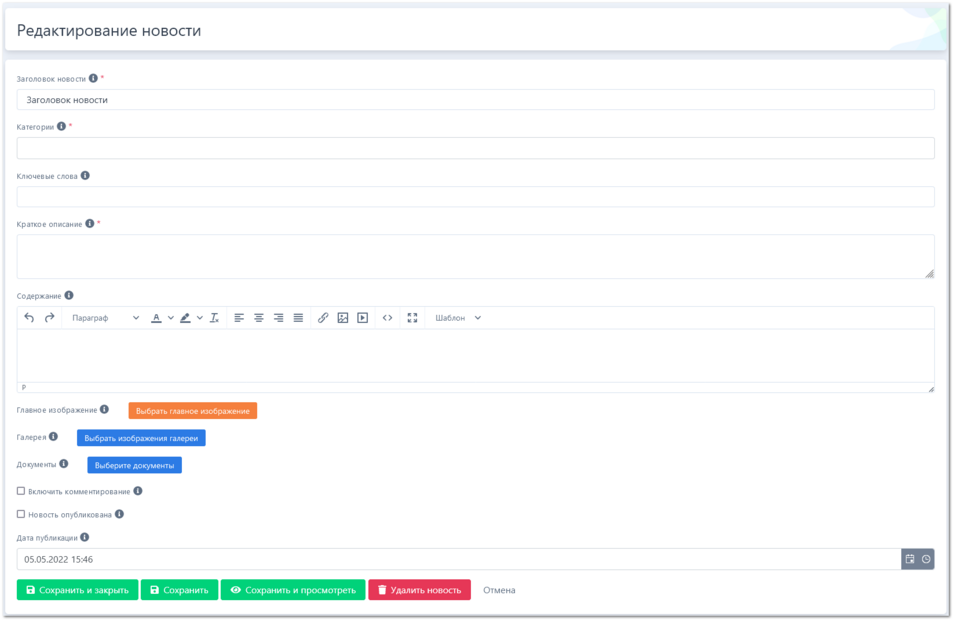The width and height of the screenshot is (954, 621).
Task: Open the "Шаблон" template dropdown
Action: [458, 318]
